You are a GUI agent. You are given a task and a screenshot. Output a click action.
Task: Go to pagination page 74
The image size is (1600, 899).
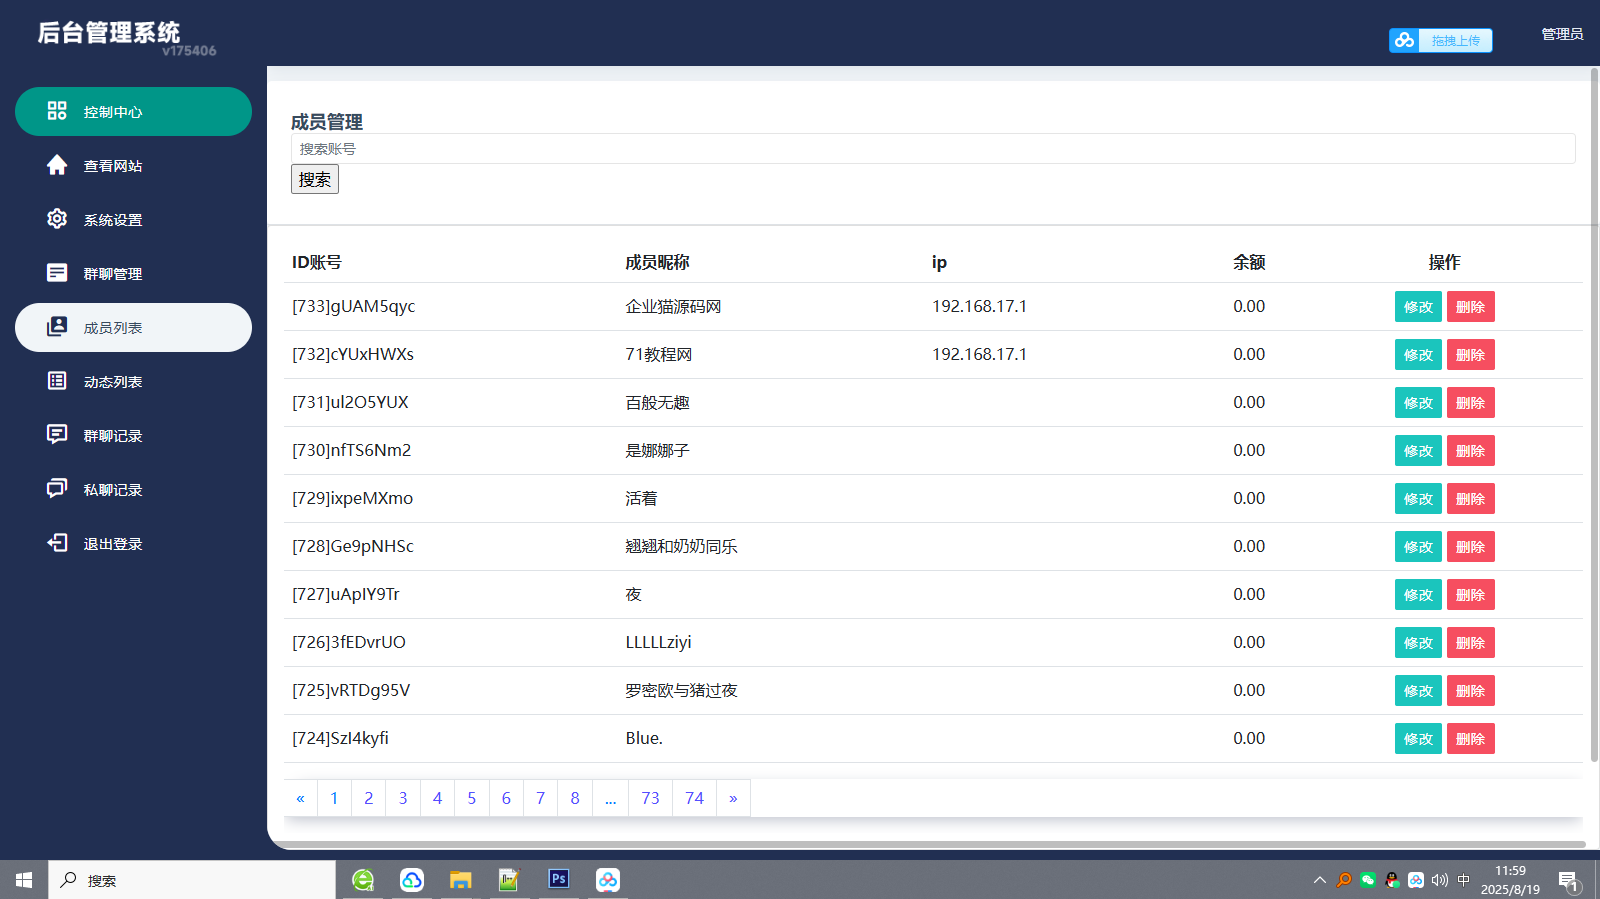pyautogui.click(x=694, y=798)
